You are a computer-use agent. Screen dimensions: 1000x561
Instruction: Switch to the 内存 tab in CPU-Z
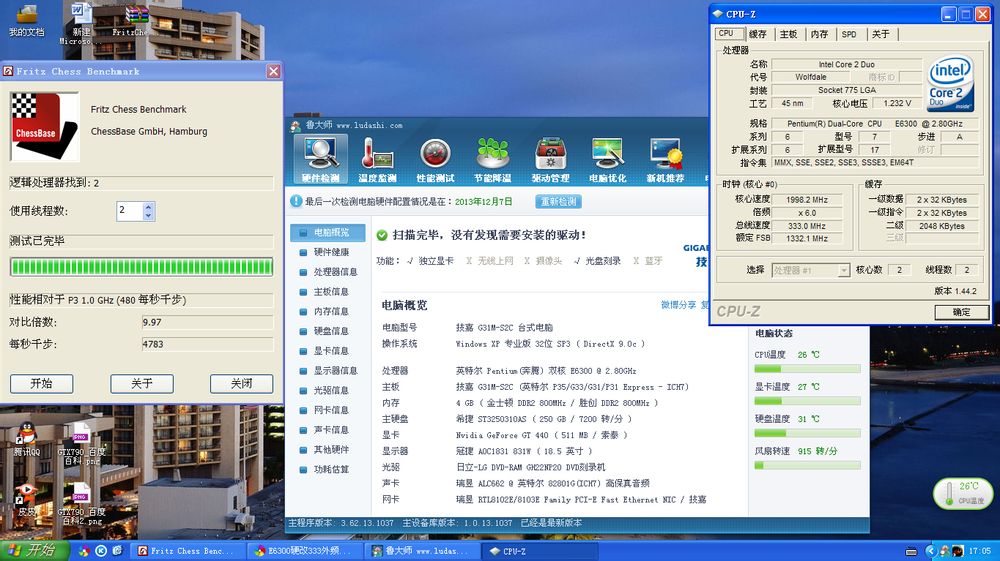pyautogui.click(x=819, y=34)
